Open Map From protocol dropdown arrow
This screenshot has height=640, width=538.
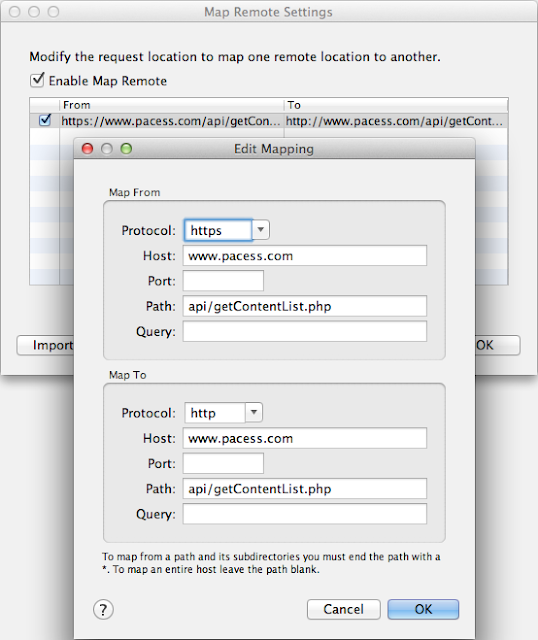coord(260,230)
